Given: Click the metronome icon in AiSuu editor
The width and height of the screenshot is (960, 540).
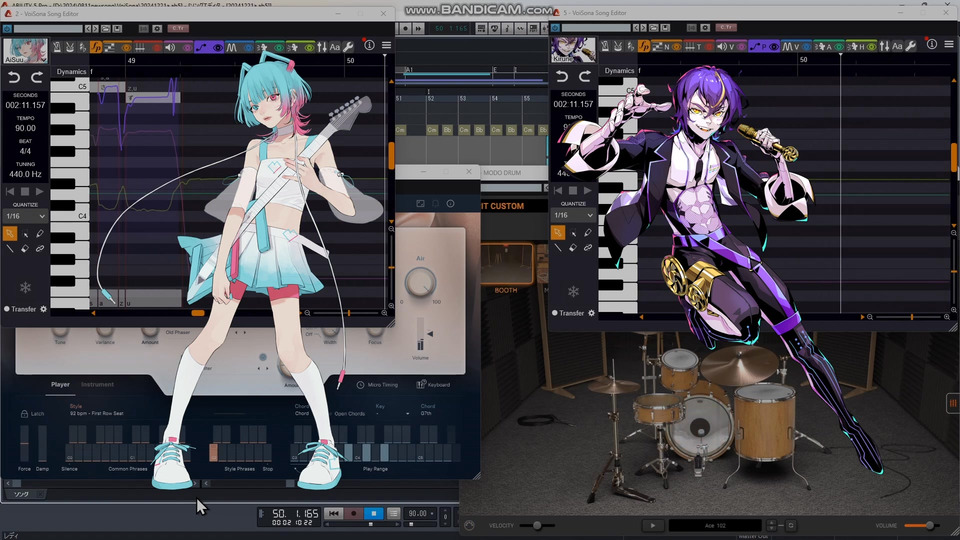Looking at the screenshot, I should click(56, 46).
